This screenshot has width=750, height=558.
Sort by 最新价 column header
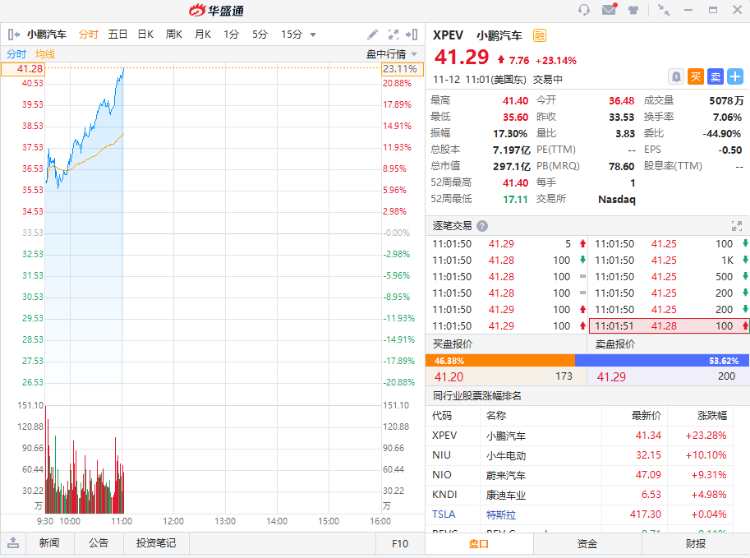pos(646,416)
